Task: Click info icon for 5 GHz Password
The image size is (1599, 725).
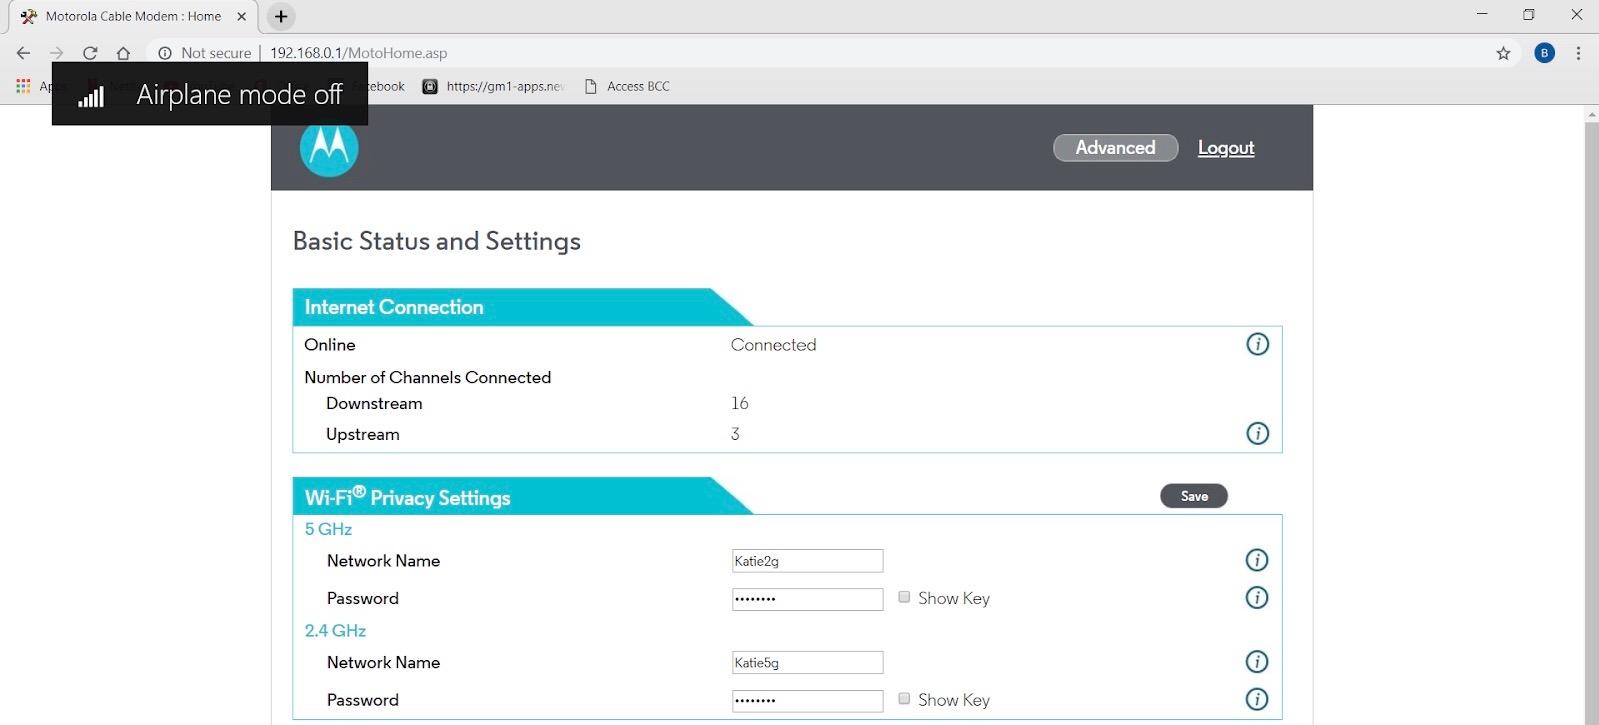Action: [1257, 598]
